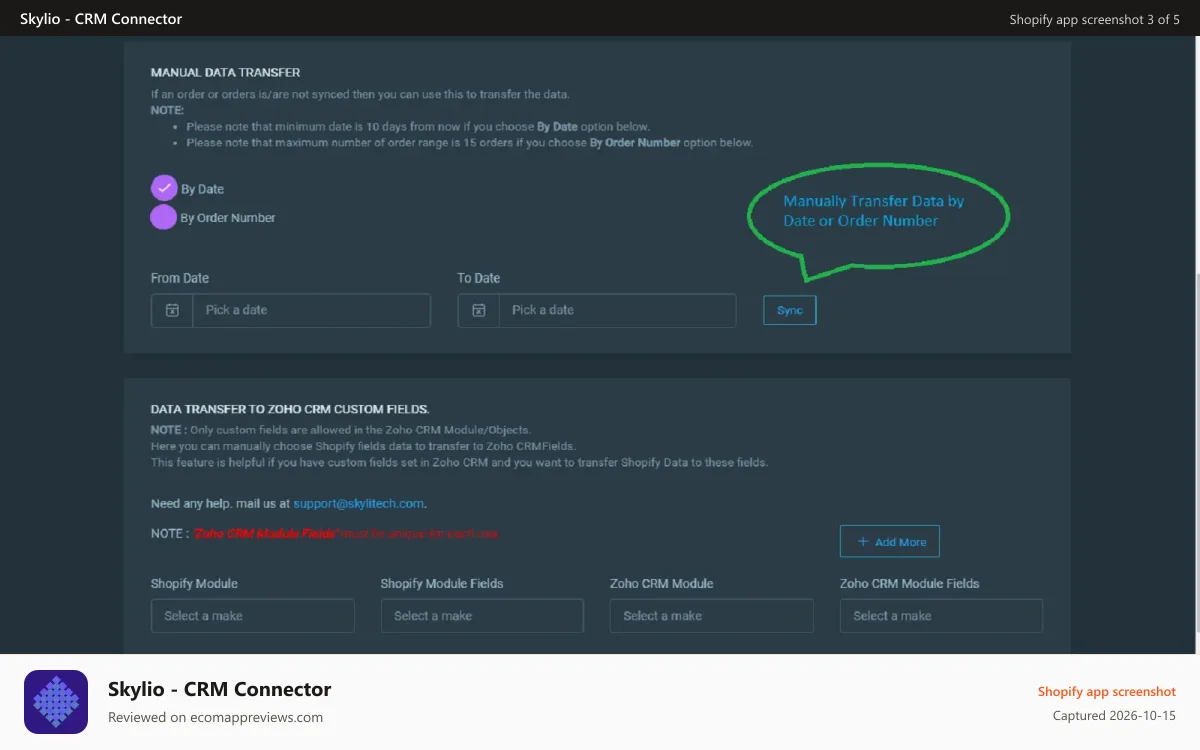Image resolution: width=1200 pixels, height=750 pixels.
Task: Click the To Date 'Pick a date' field
Action: (617, 310)
